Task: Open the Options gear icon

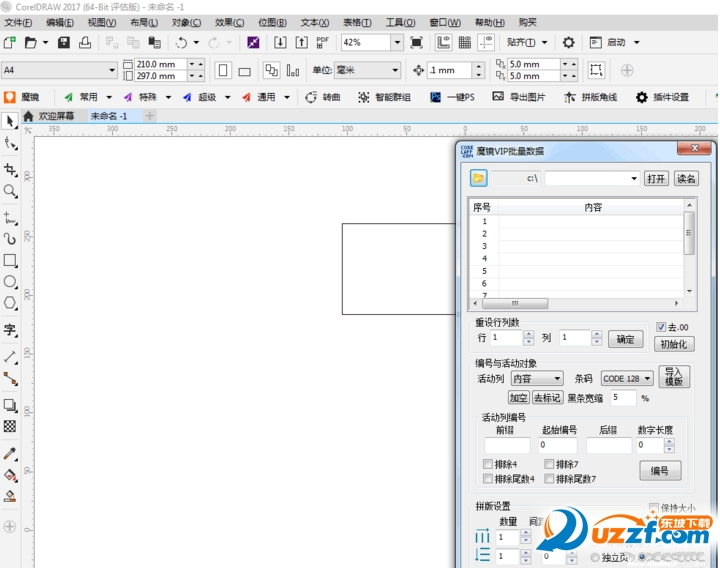Action: (x=568, y=43)
